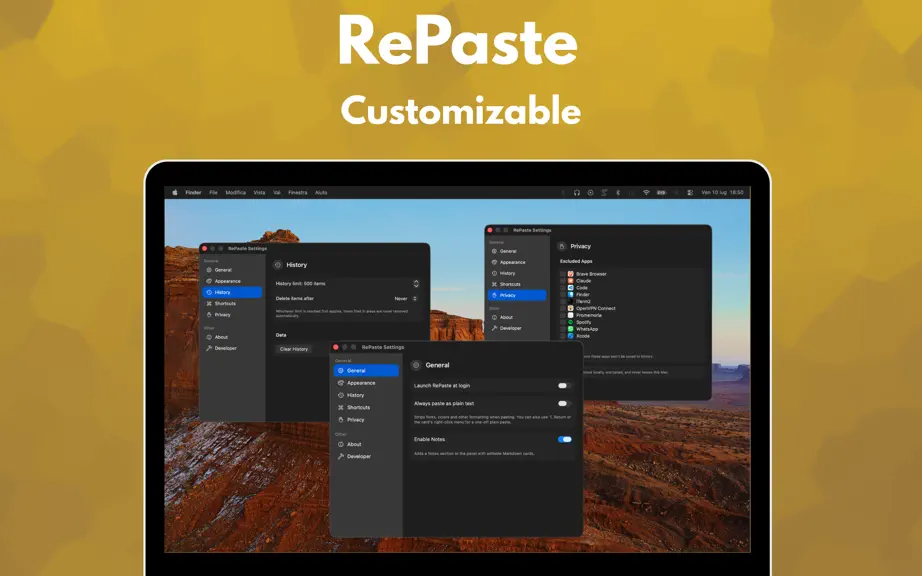Image resolution: width=922 pixels, height=576 pixels.
Task: Select General in the Privacy settings window sidebar
Action: [x=517, y=251]
